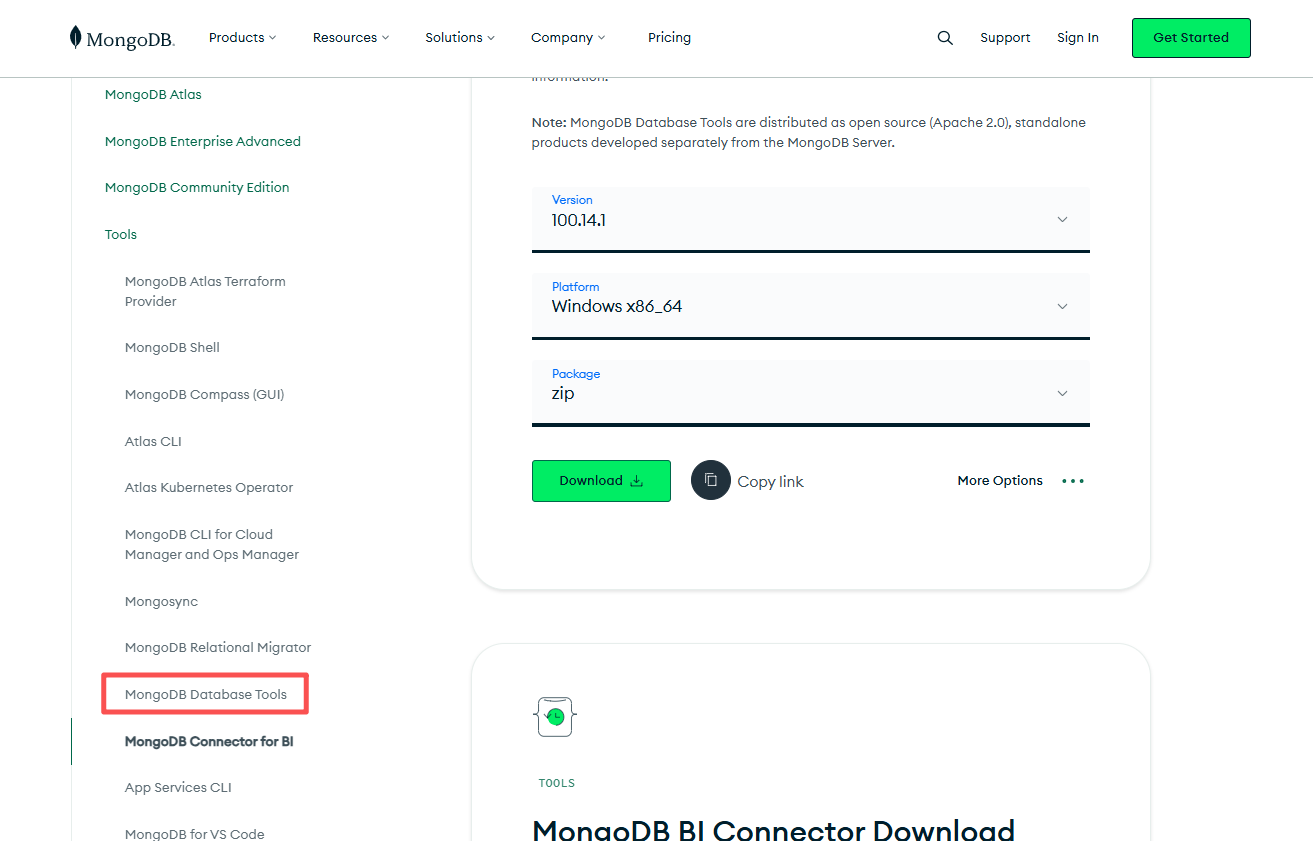Screen dimensions: 1313x841
Task: Open MongoDB Atlas Terraform Provider
Action: (x=205, y=291)
